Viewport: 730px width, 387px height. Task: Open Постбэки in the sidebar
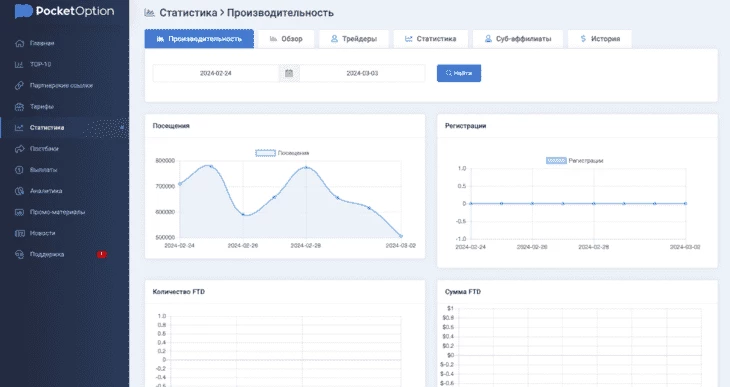coord(44,149)
